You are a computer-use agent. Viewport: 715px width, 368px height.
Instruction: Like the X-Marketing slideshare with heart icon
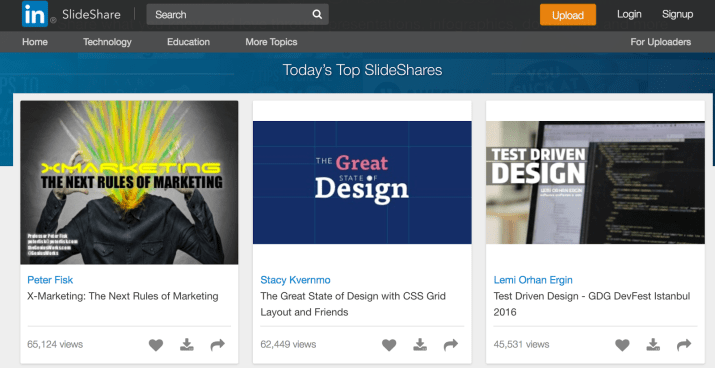[x=155, y=345]
